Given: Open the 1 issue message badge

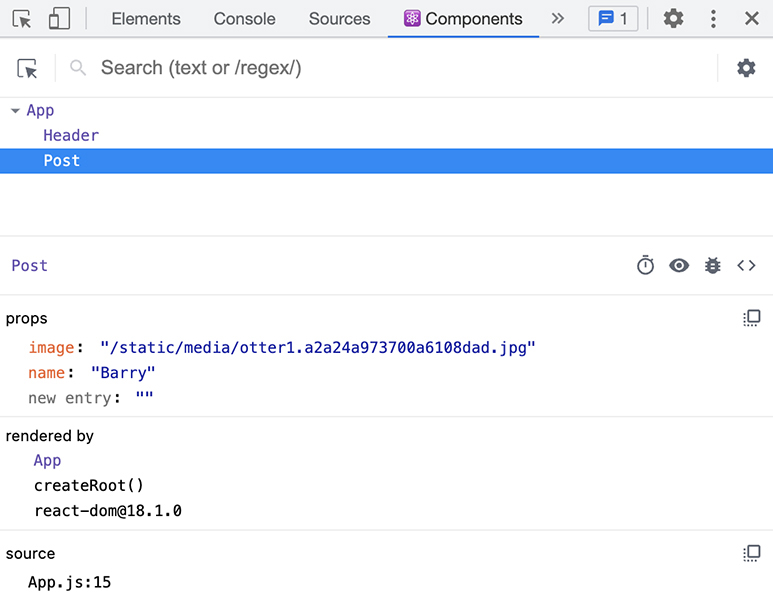Looking at the screenshot, I should pyautogui.click(x=613, y=19).
